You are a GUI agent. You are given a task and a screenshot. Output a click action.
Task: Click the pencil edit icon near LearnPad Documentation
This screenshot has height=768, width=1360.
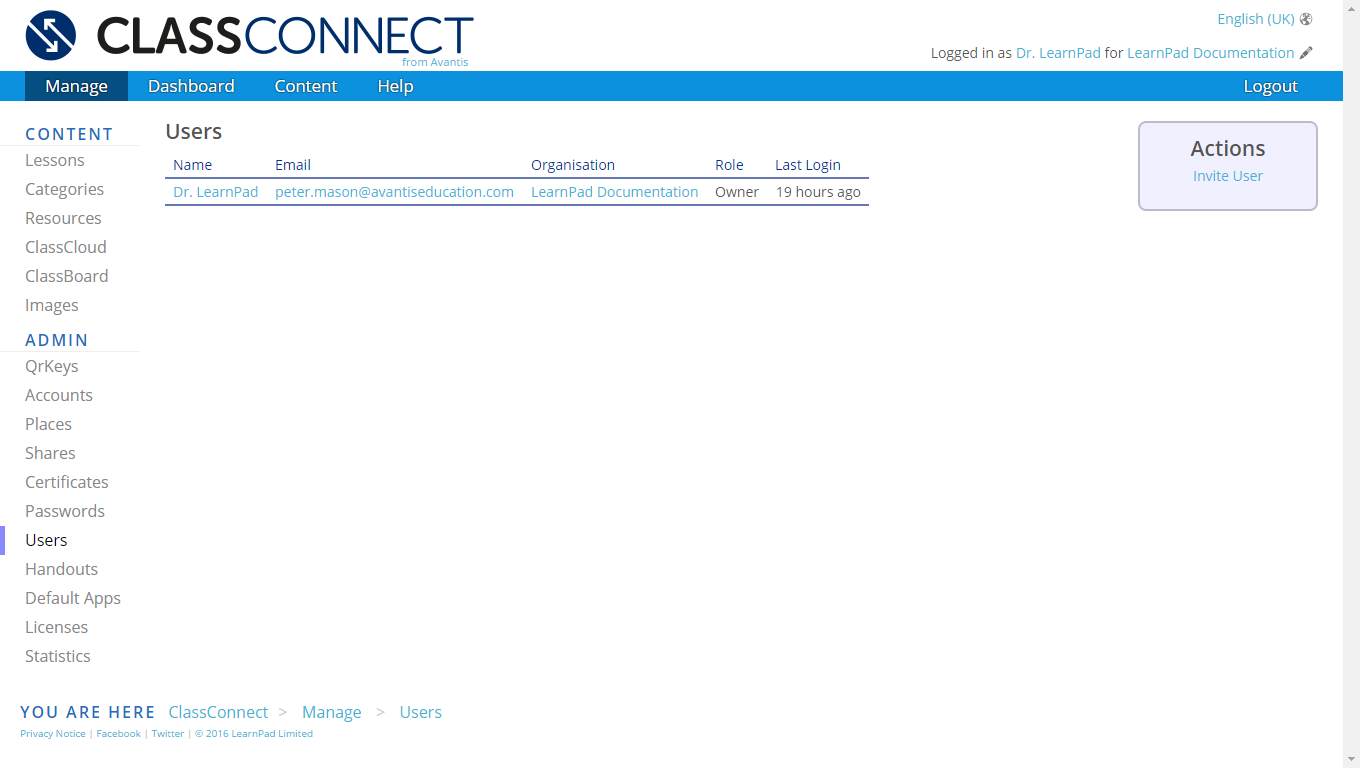(x=1306, y=53)
